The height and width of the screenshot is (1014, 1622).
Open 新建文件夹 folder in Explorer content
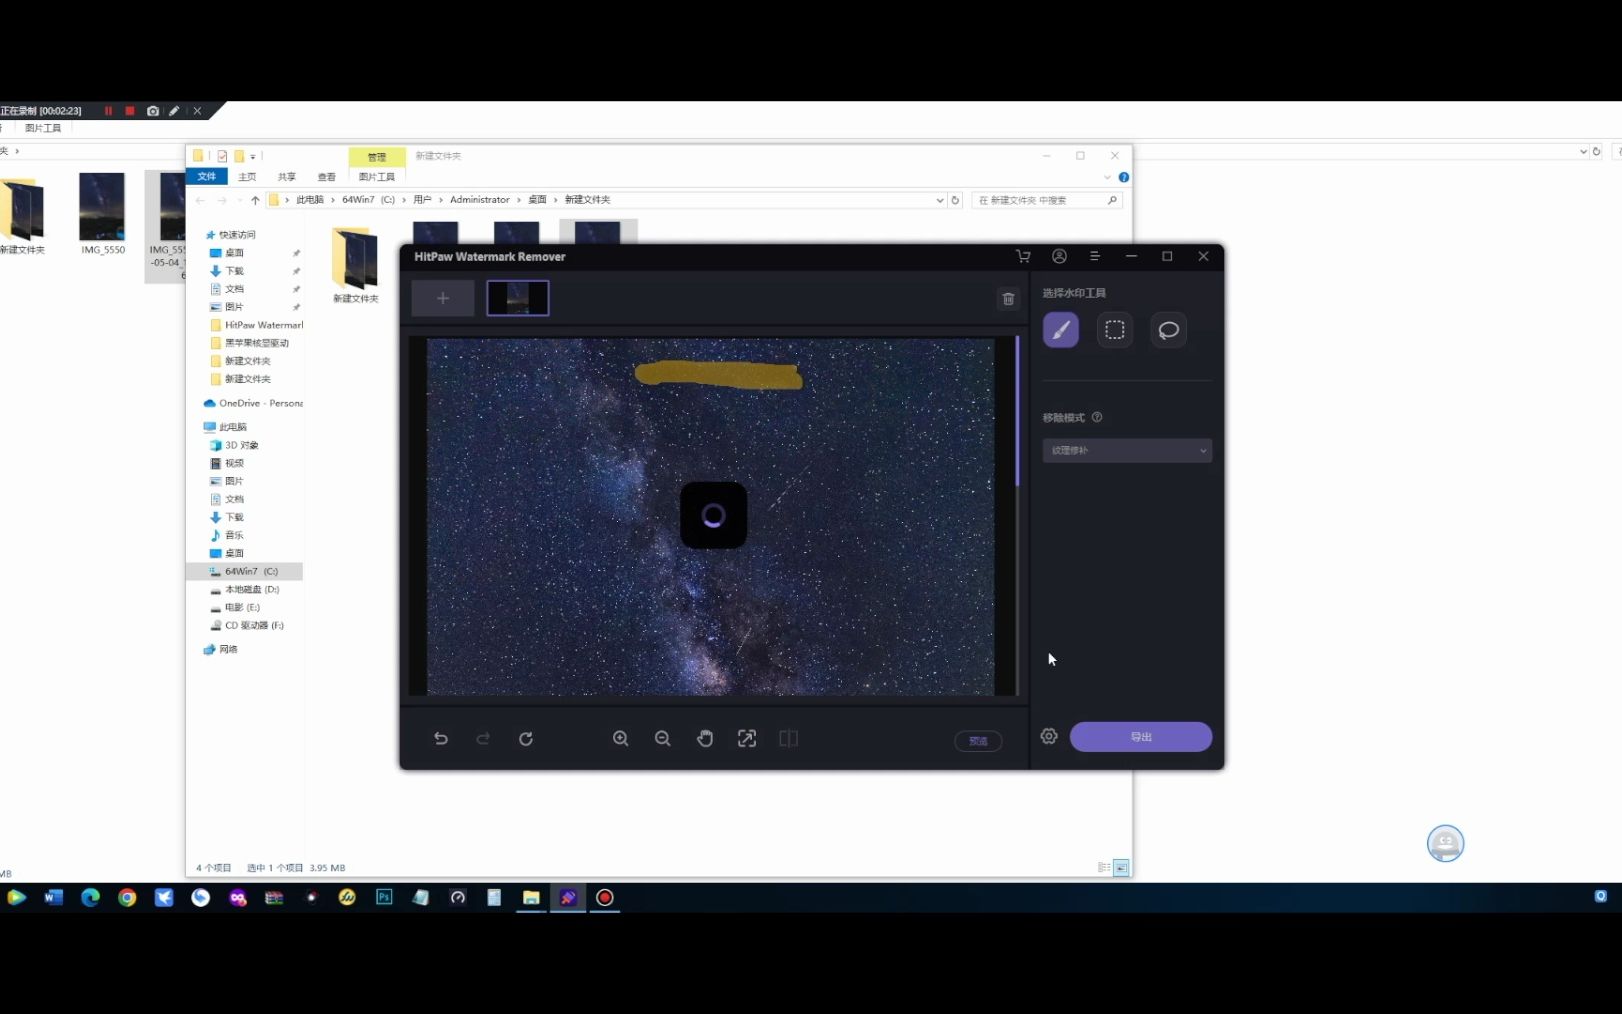[355, 265]
